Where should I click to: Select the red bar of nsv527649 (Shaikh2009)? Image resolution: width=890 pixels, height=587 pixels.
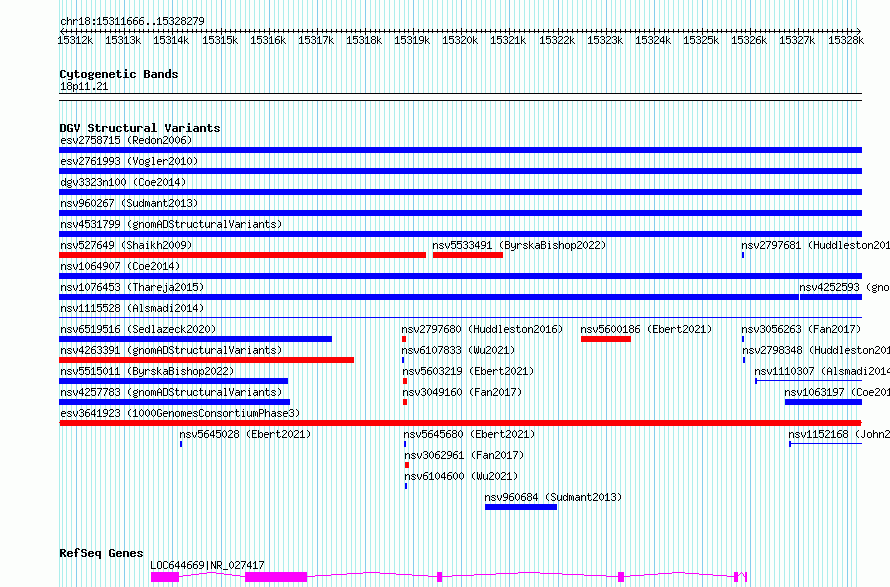tap(242, 255)
